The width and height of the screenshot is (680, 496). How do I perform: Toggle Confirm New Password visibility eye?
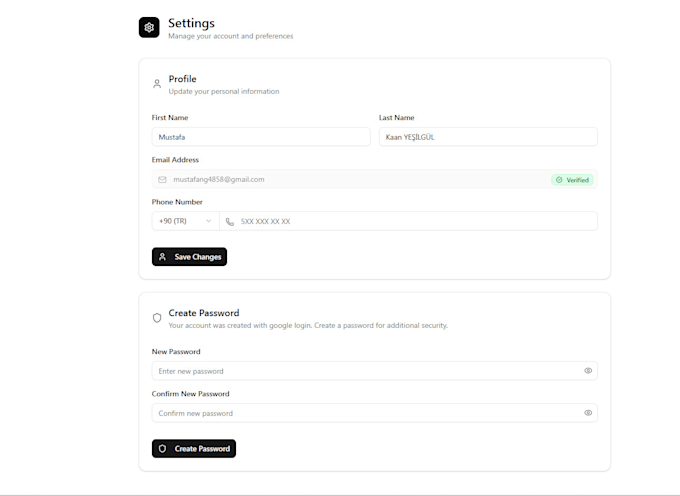click(588, 413)
